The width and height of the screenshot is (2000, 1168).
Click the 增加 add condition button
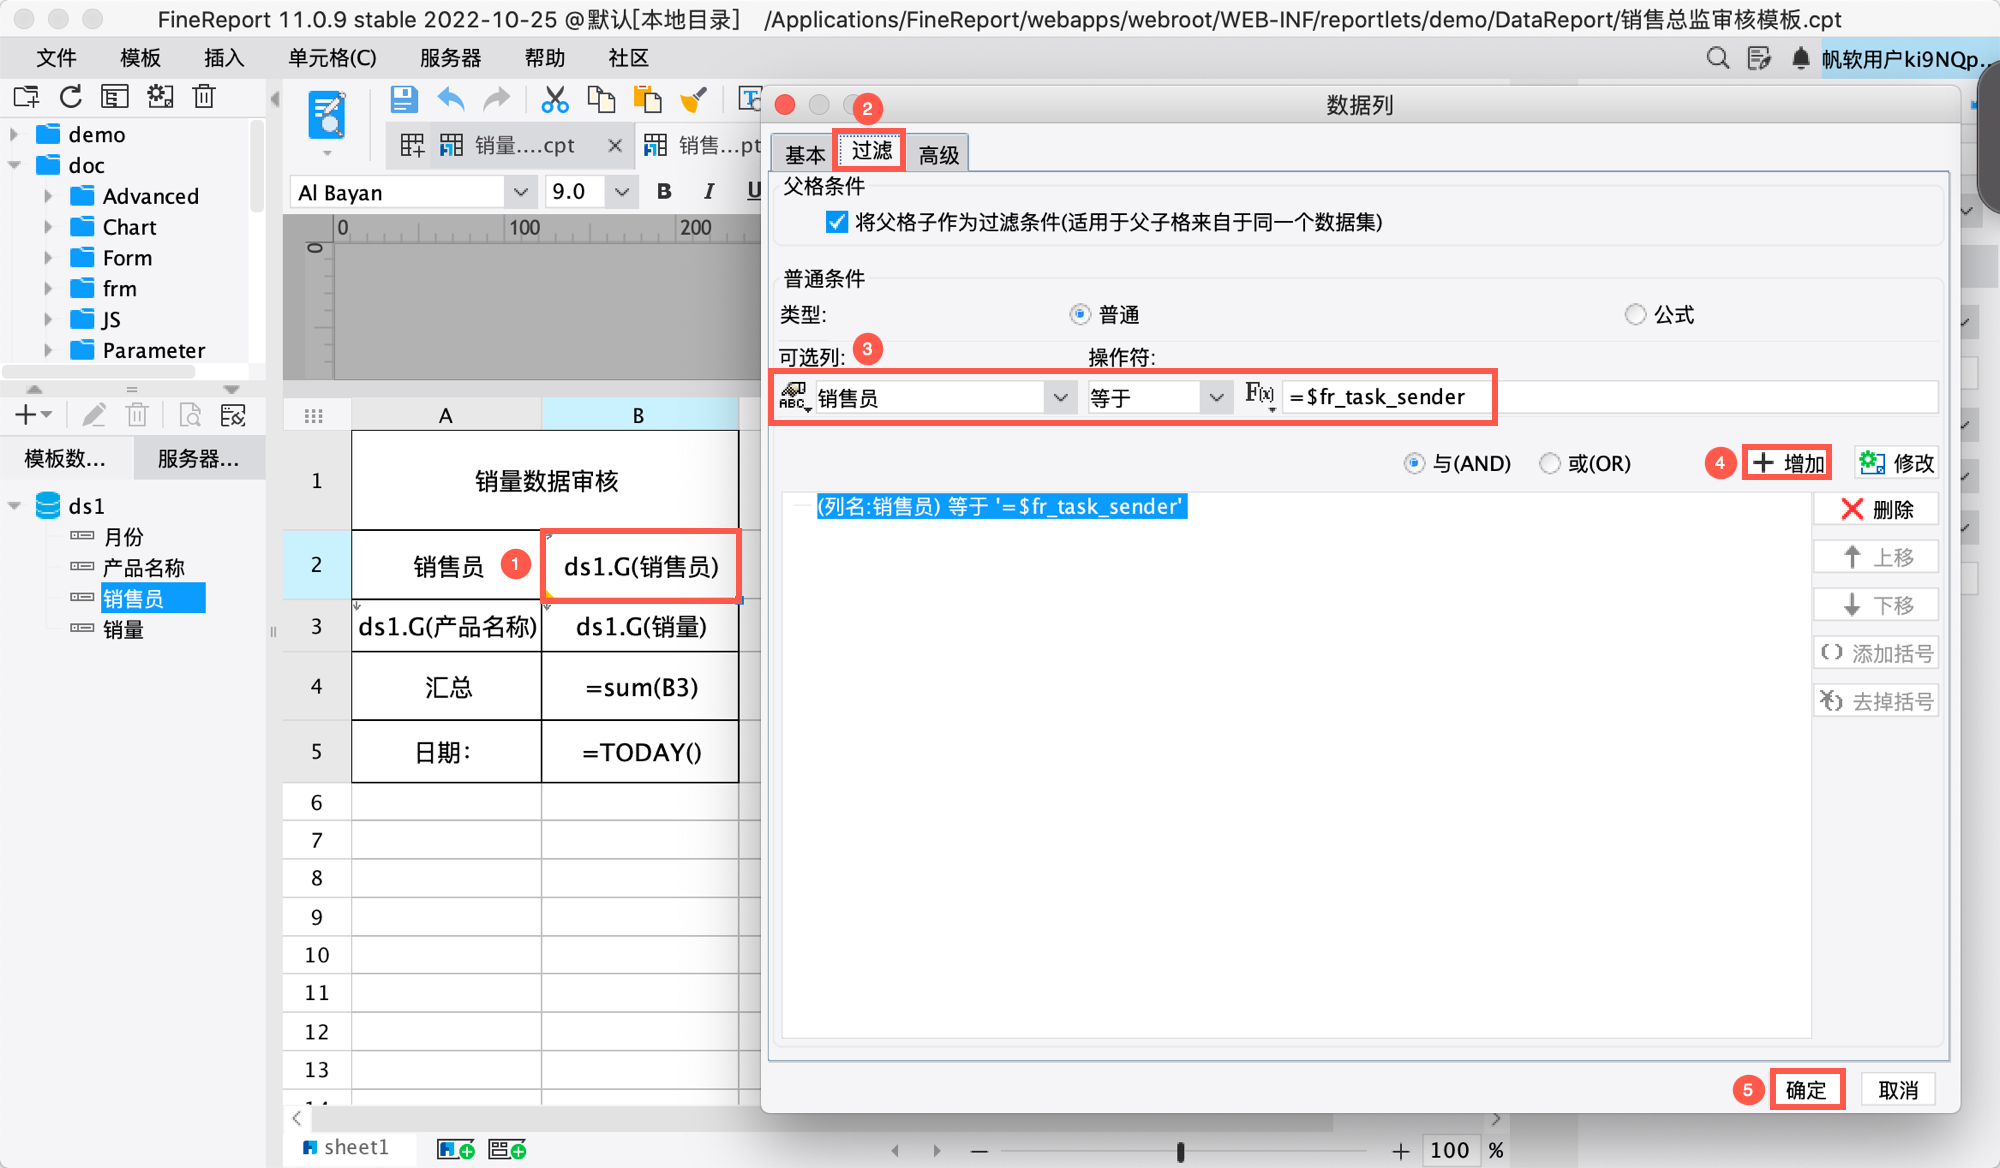pos(1788,463)
